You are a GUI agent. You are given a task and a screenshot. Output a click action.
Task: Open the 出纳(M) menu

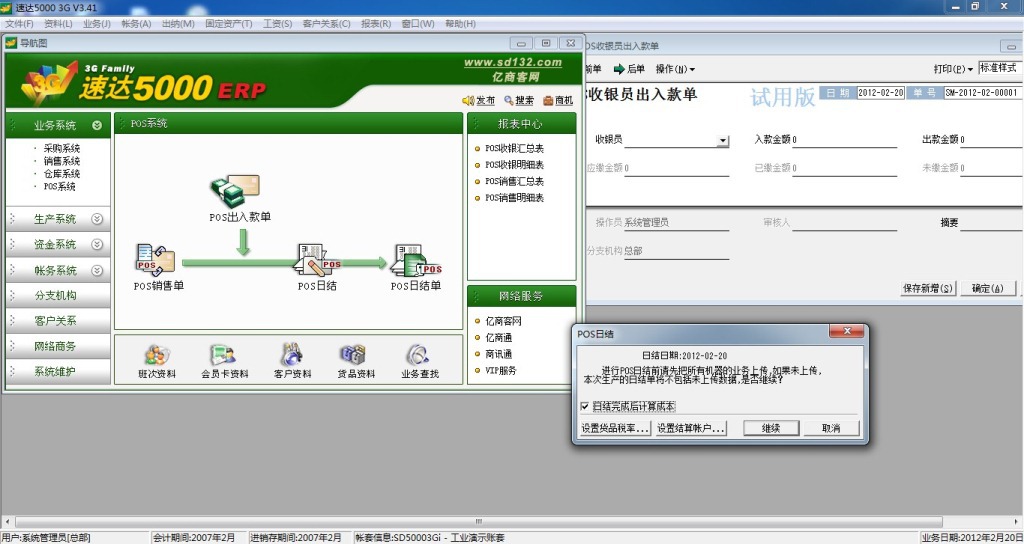pos(178,24)
